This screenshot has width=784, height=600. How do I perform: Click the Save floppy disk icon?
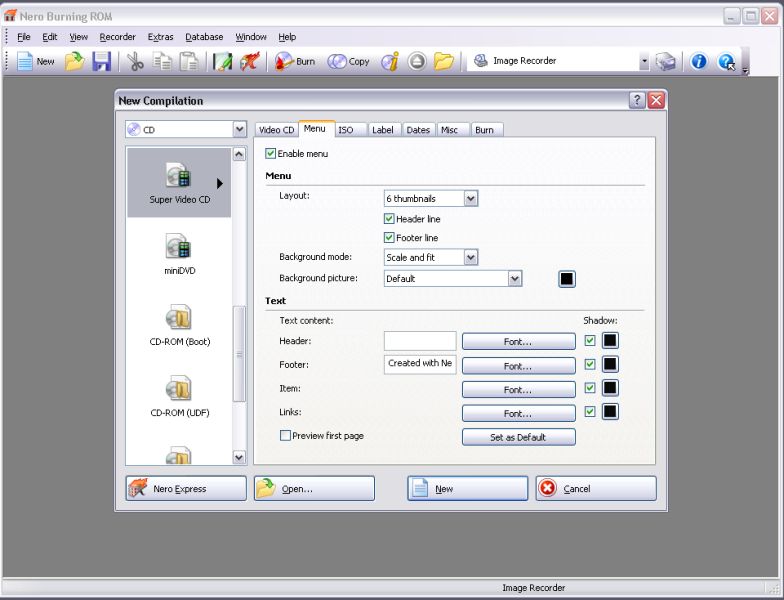(102, 62)
